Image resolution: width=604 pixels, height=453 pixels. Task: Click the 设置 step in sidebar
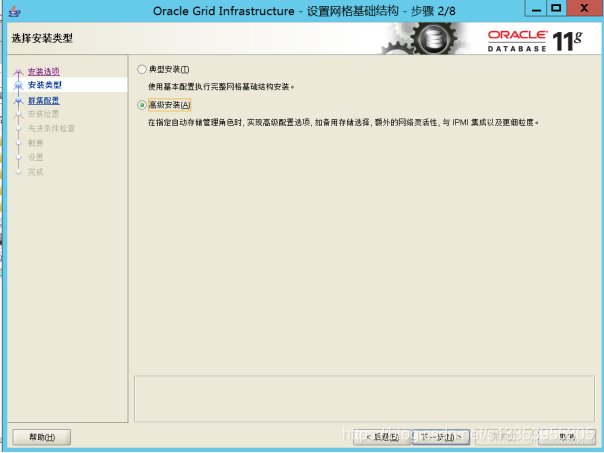pos(35,157)
